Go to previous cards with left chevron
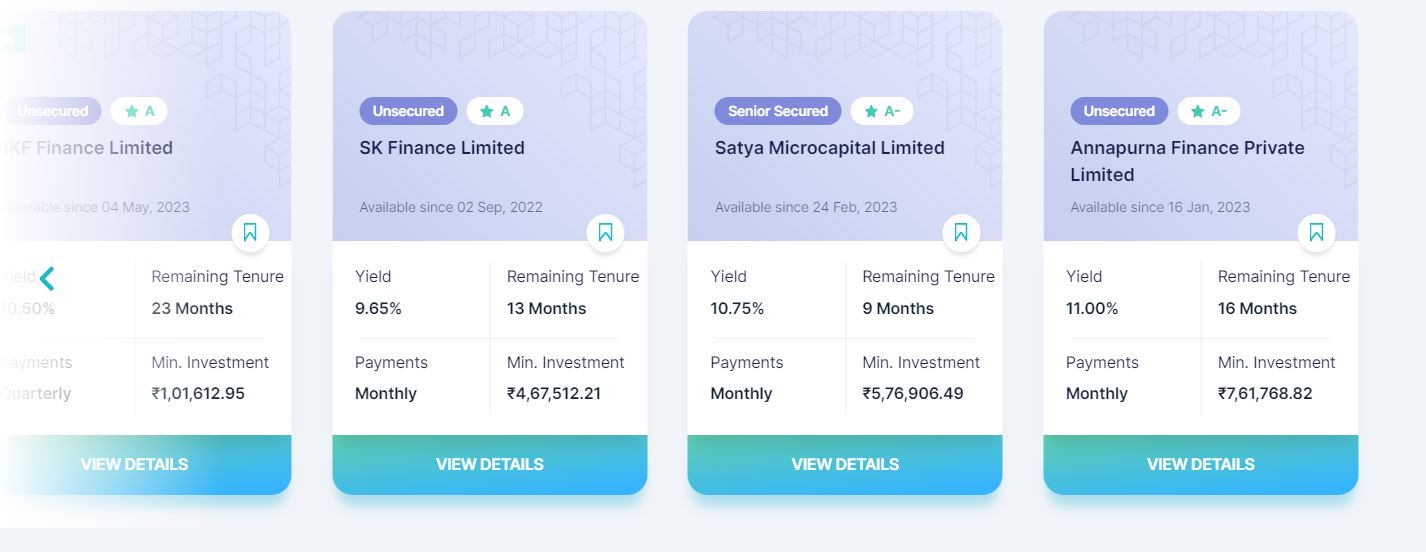 (x=47, y=278)
